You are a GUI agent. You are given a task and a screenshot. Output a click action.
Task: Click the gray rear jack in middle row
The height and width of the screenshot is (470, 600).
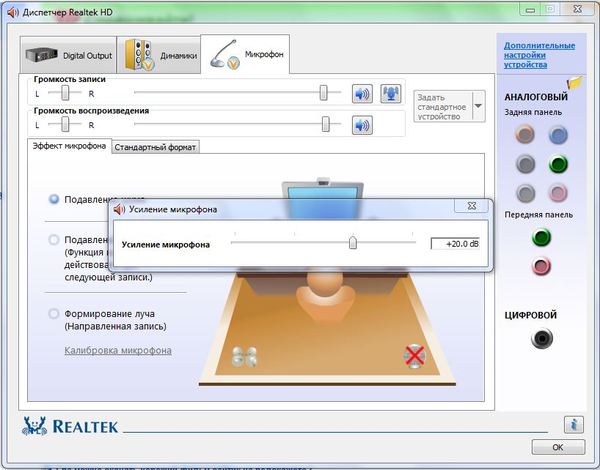point(525,164)
